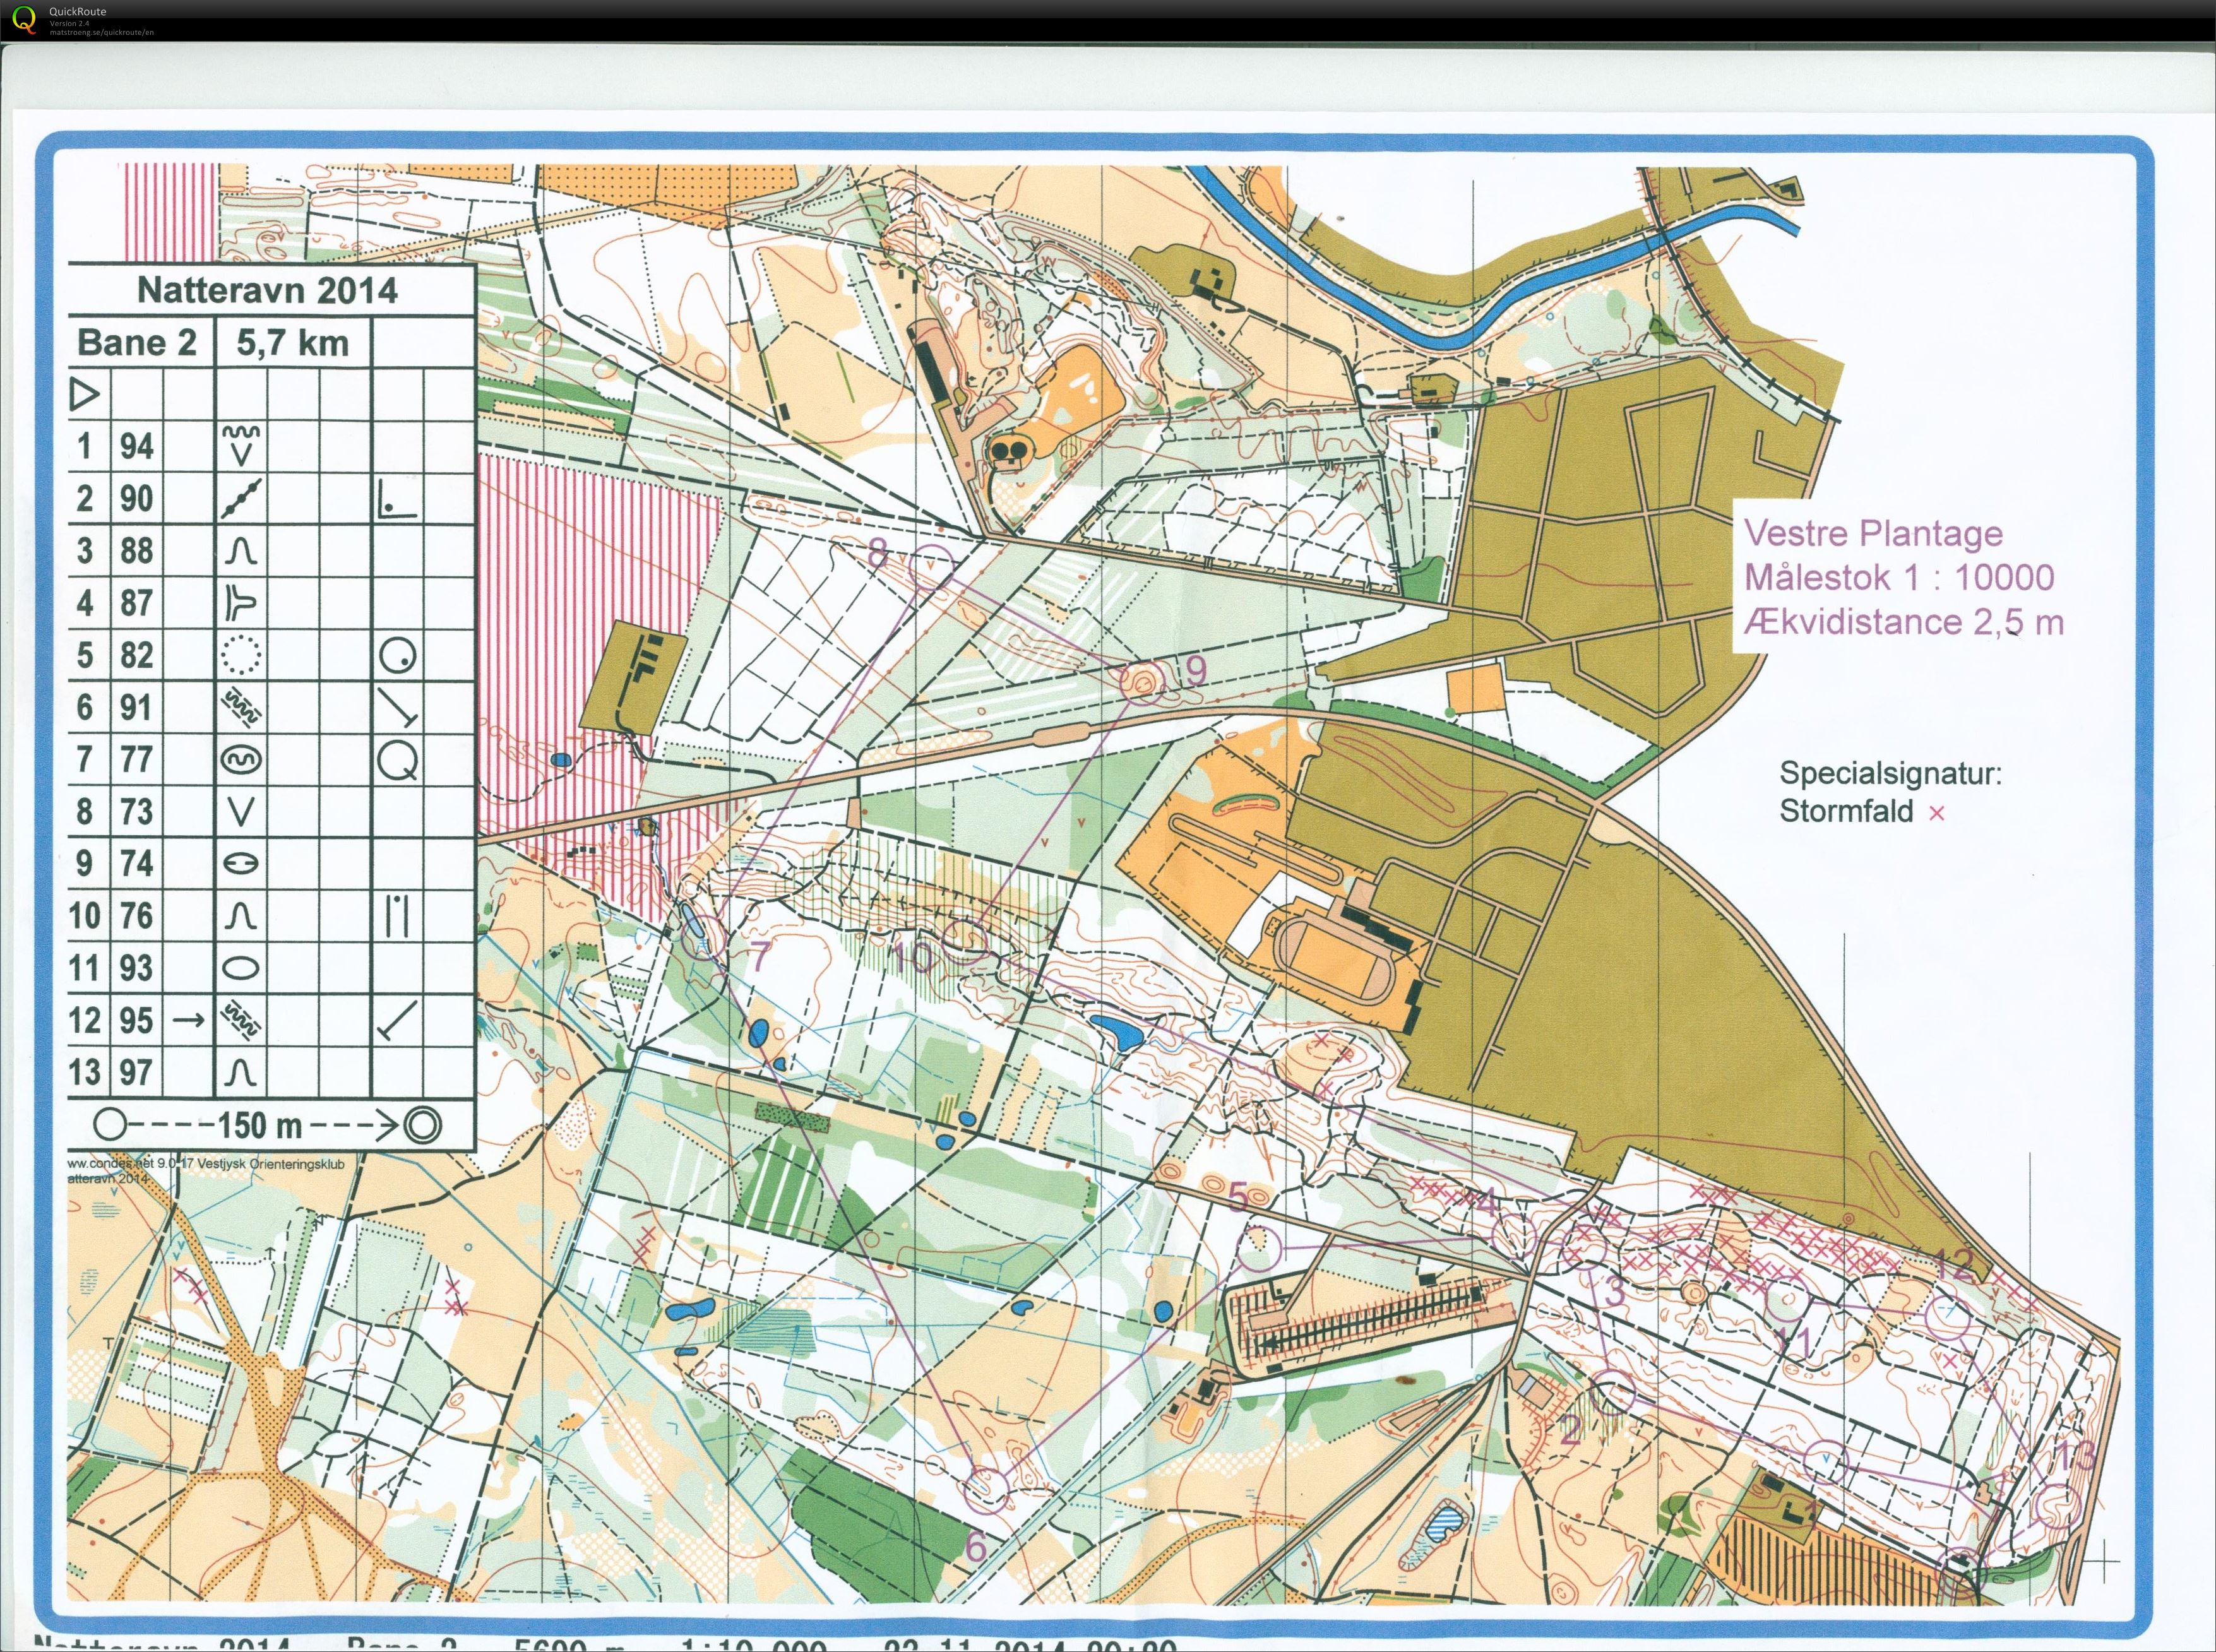Click control code 74 in row 9

click(x=137, y=863)
